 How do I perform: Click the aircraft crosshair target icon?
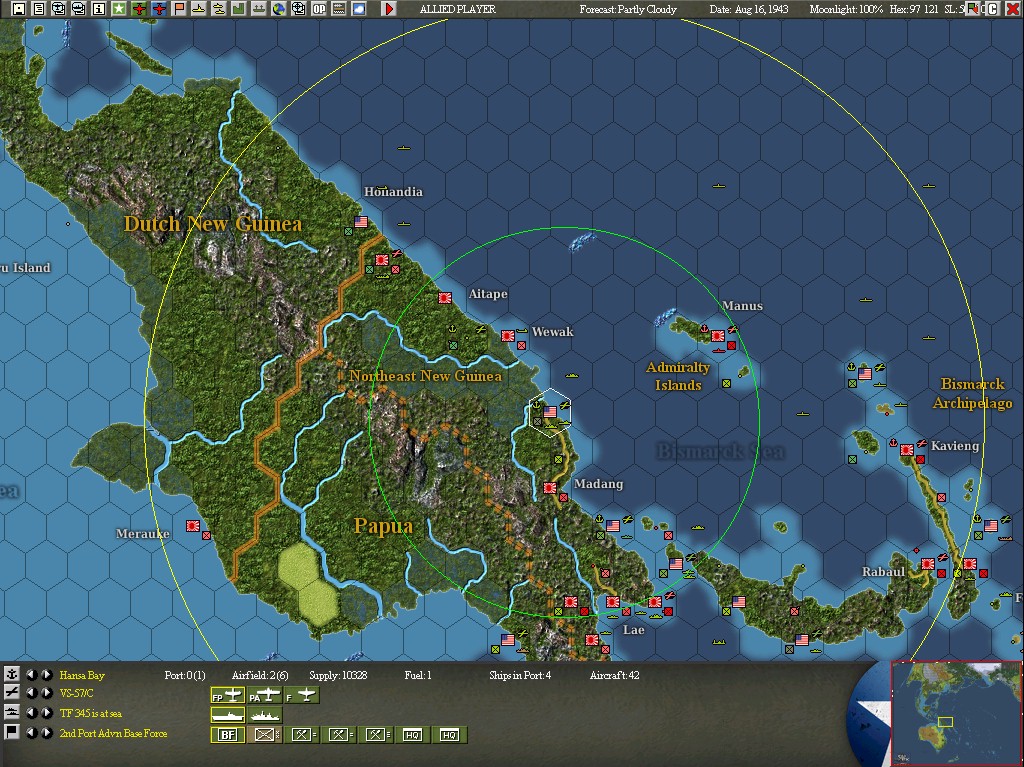pos(298,8)
